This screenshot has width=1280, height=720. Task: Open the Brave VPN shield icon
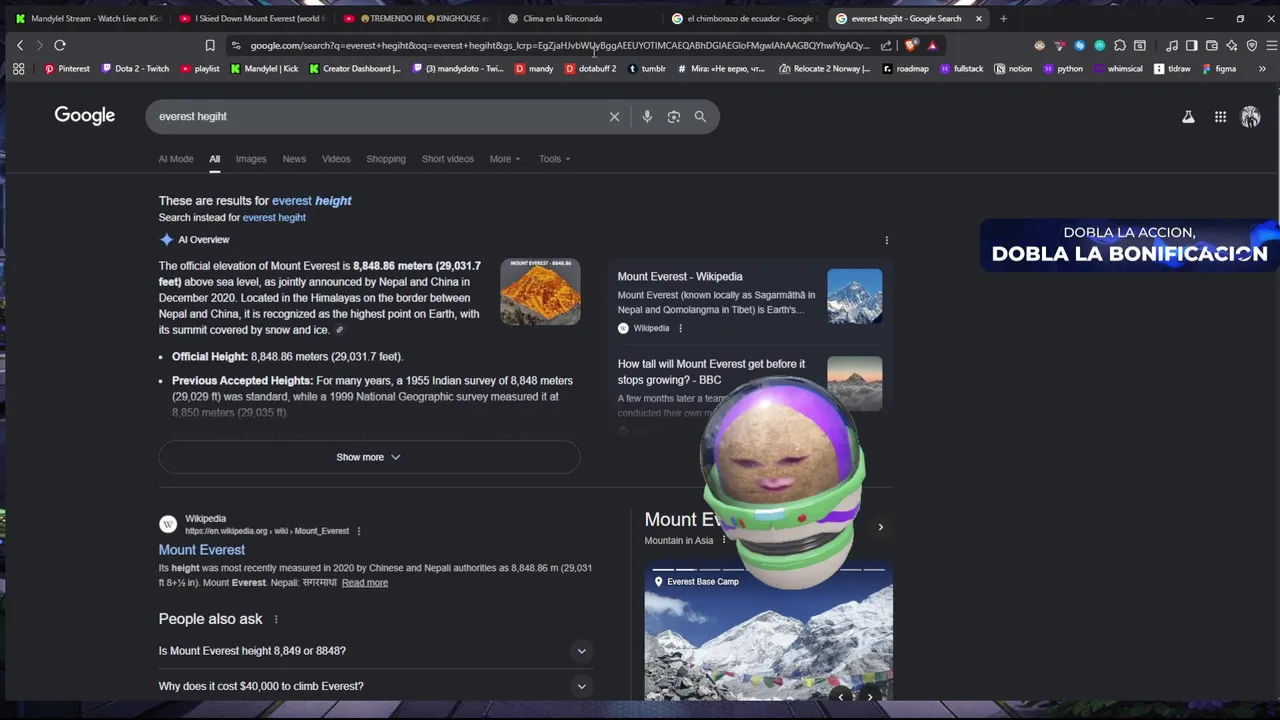pos(1252,45)
